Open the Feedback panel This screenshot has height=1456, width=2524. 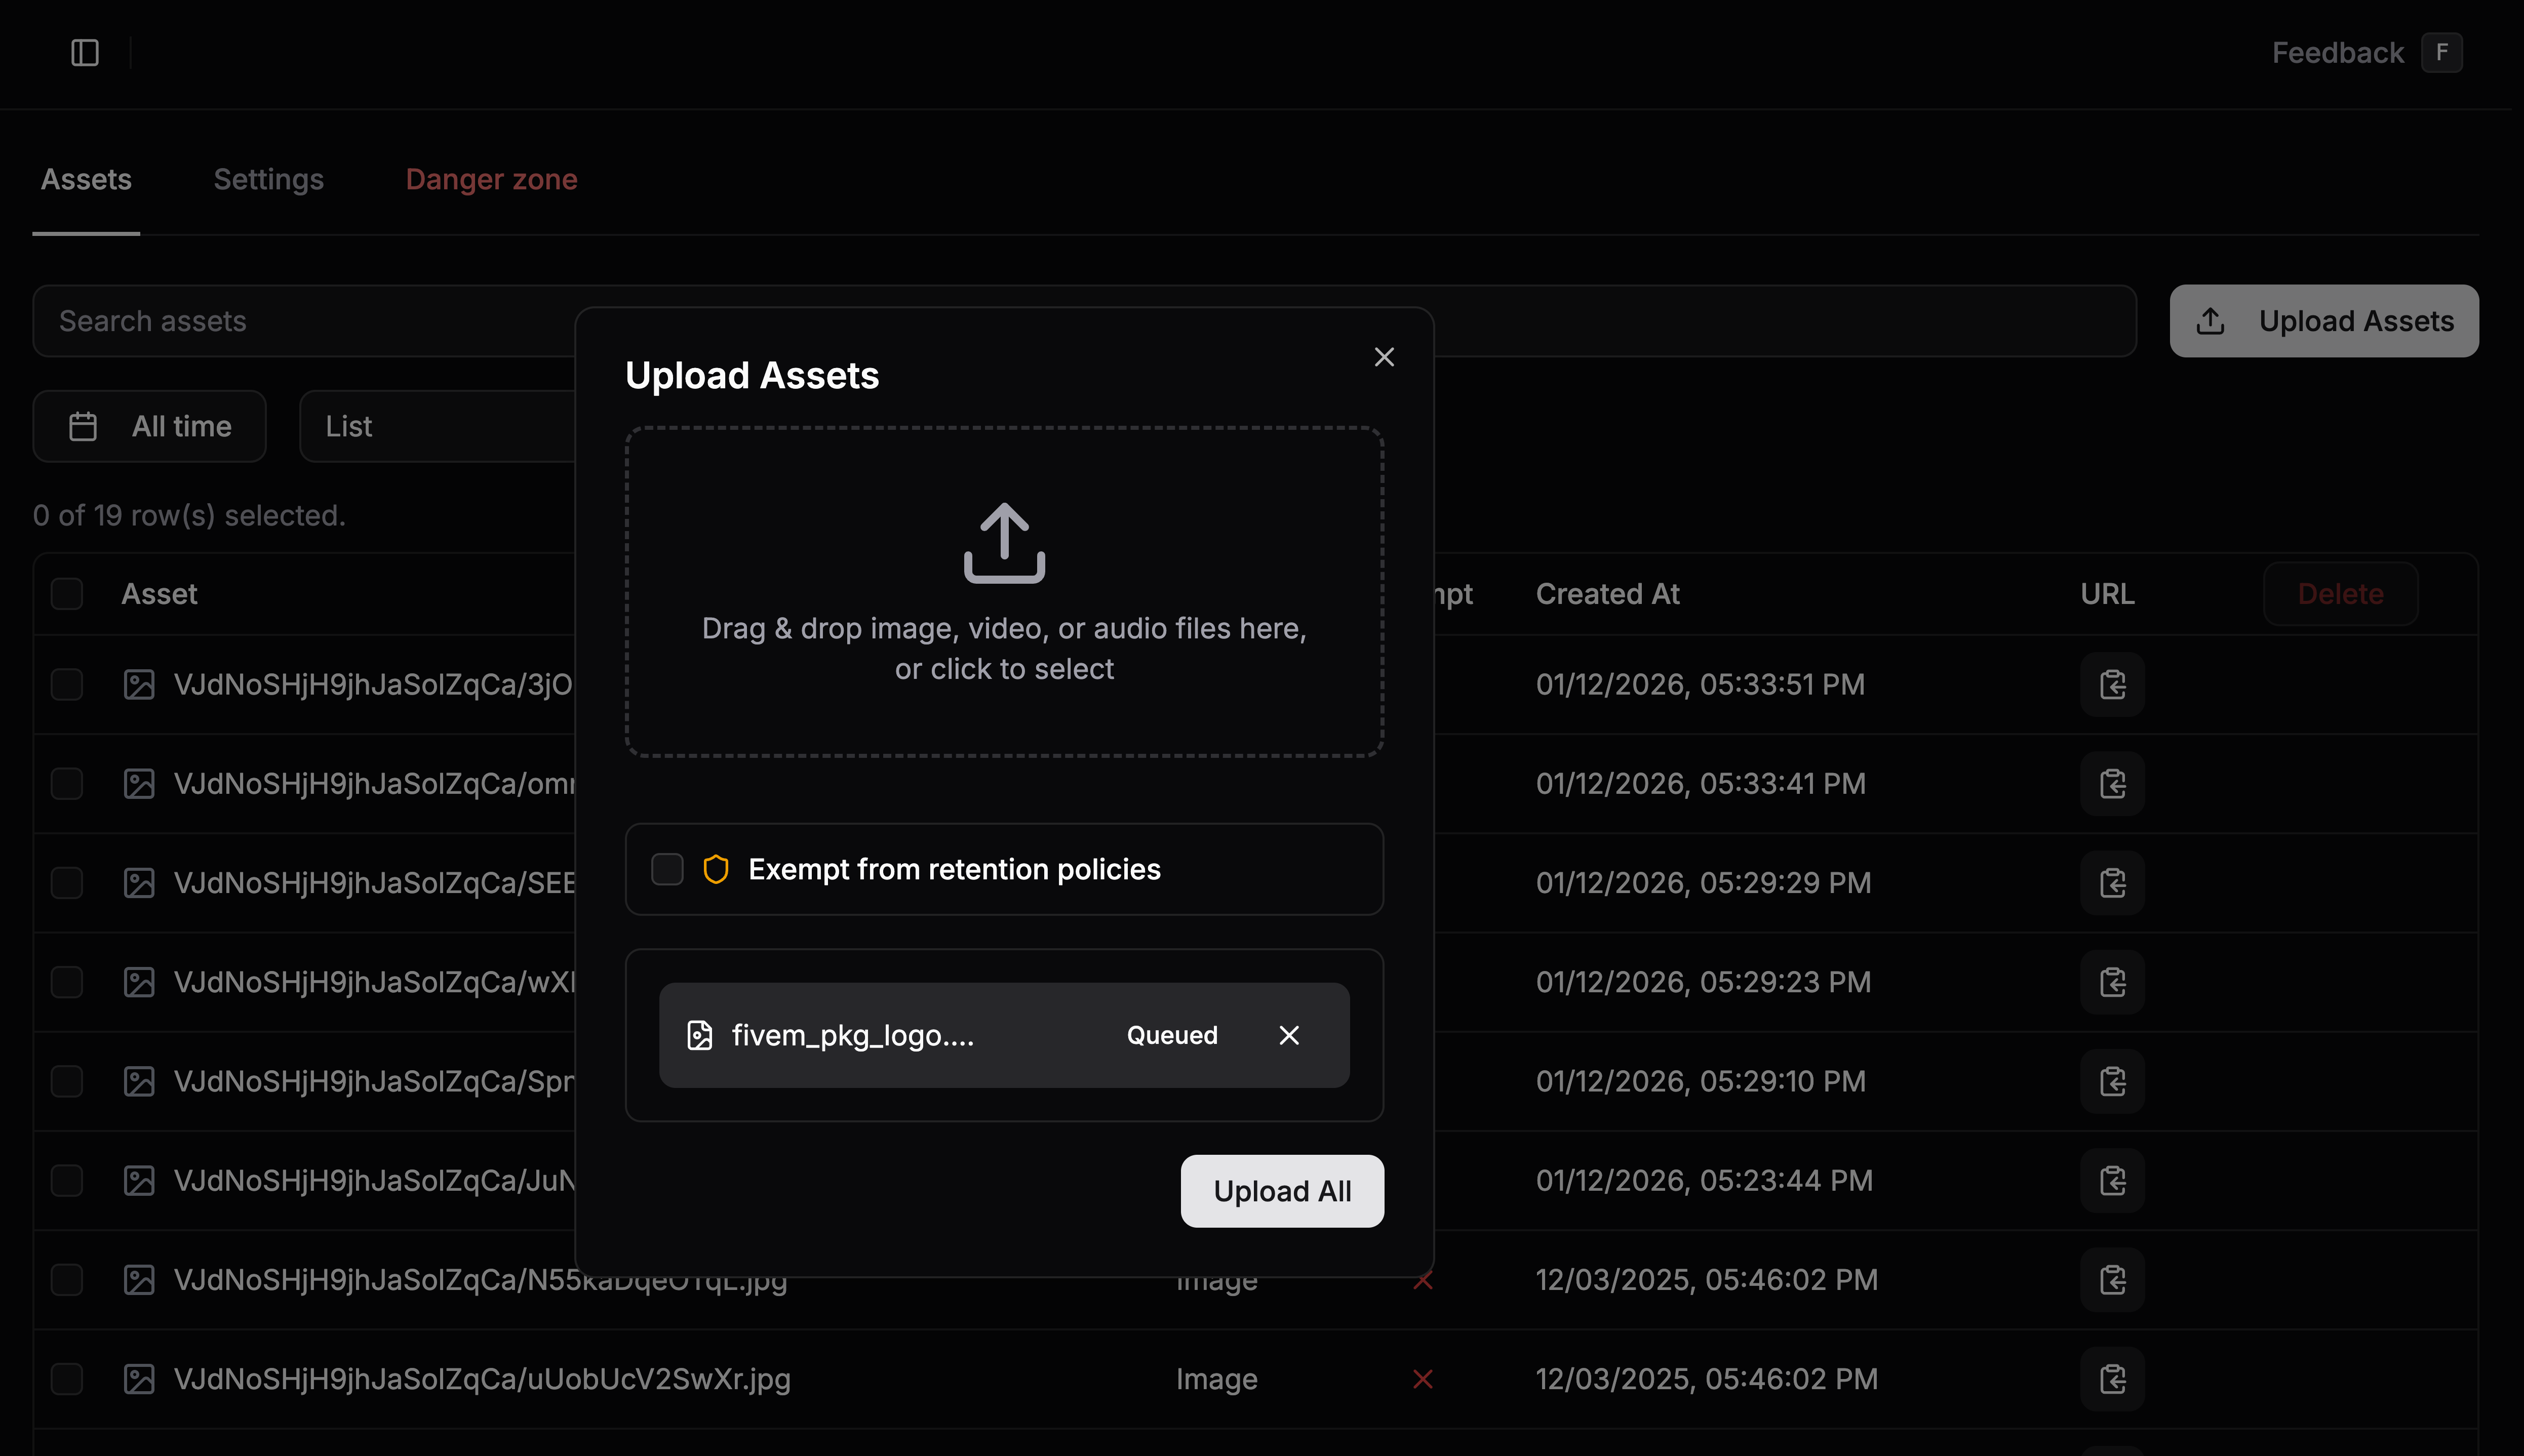(2337, 52)
